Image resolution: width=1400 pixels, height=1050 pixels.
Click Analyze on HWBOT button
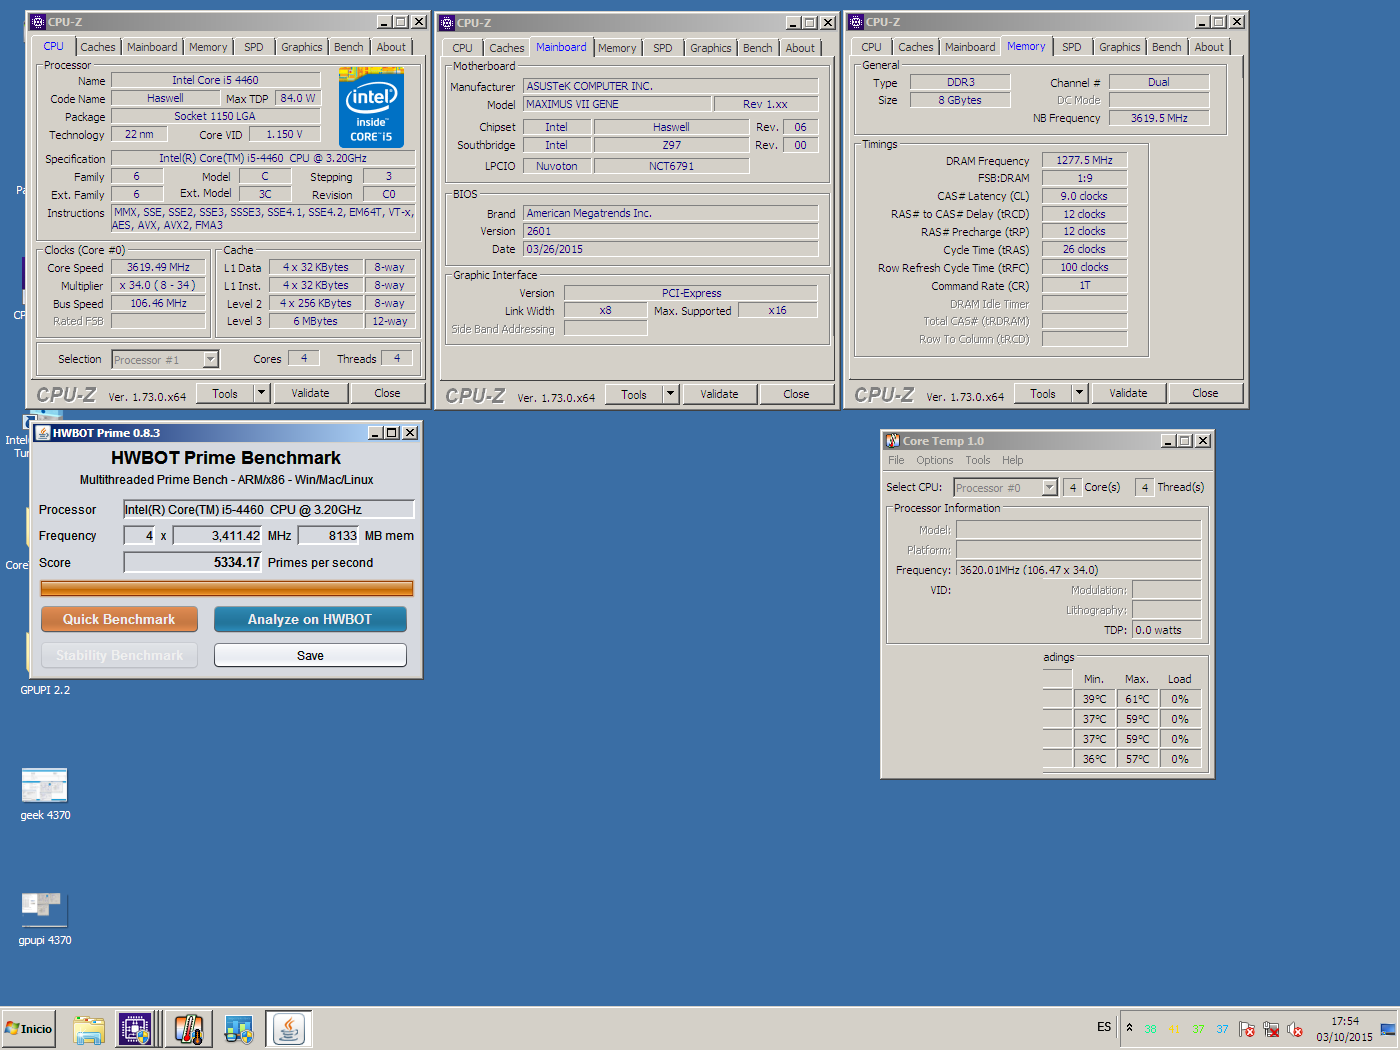click(x=310, y=620)
